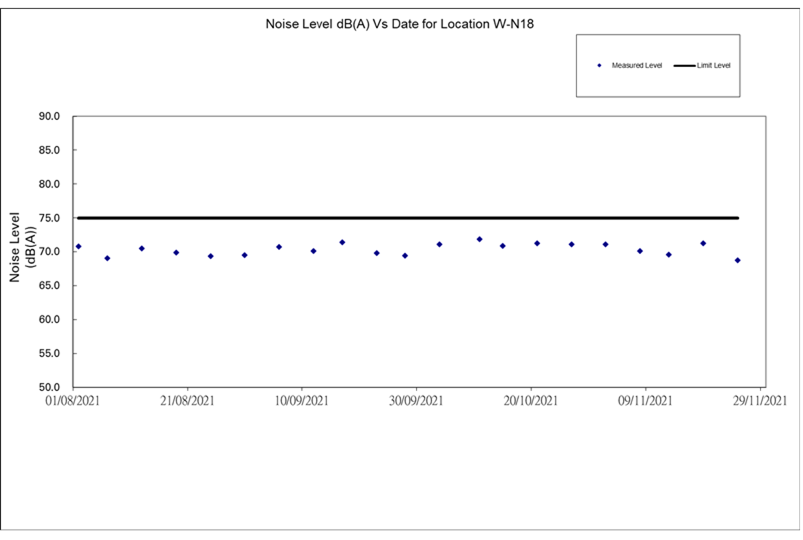Screen dimensions: 803x540
Task: Select the first measured data point on the left
Action: tap(78, 246)
